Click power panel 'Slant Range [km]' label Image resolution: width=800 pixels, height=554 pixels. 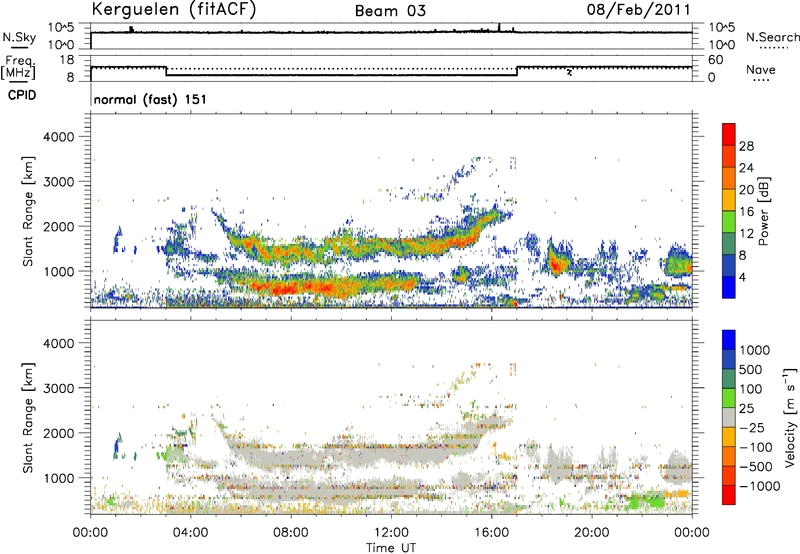pyautogui.click(x=28, y=211)
